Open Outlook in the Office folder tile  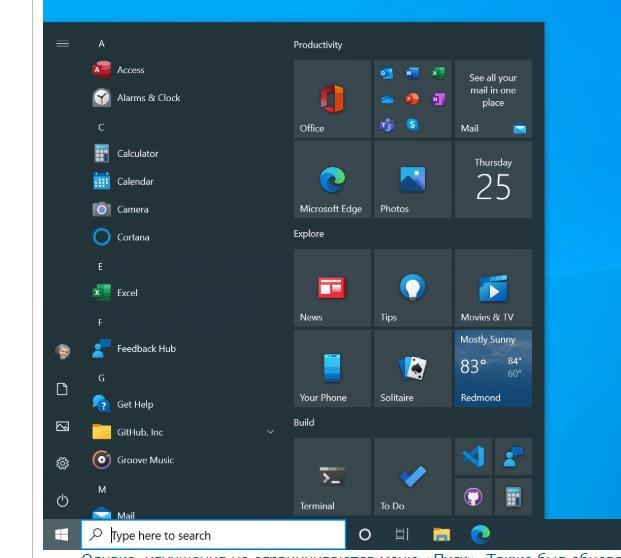[387, 73]
